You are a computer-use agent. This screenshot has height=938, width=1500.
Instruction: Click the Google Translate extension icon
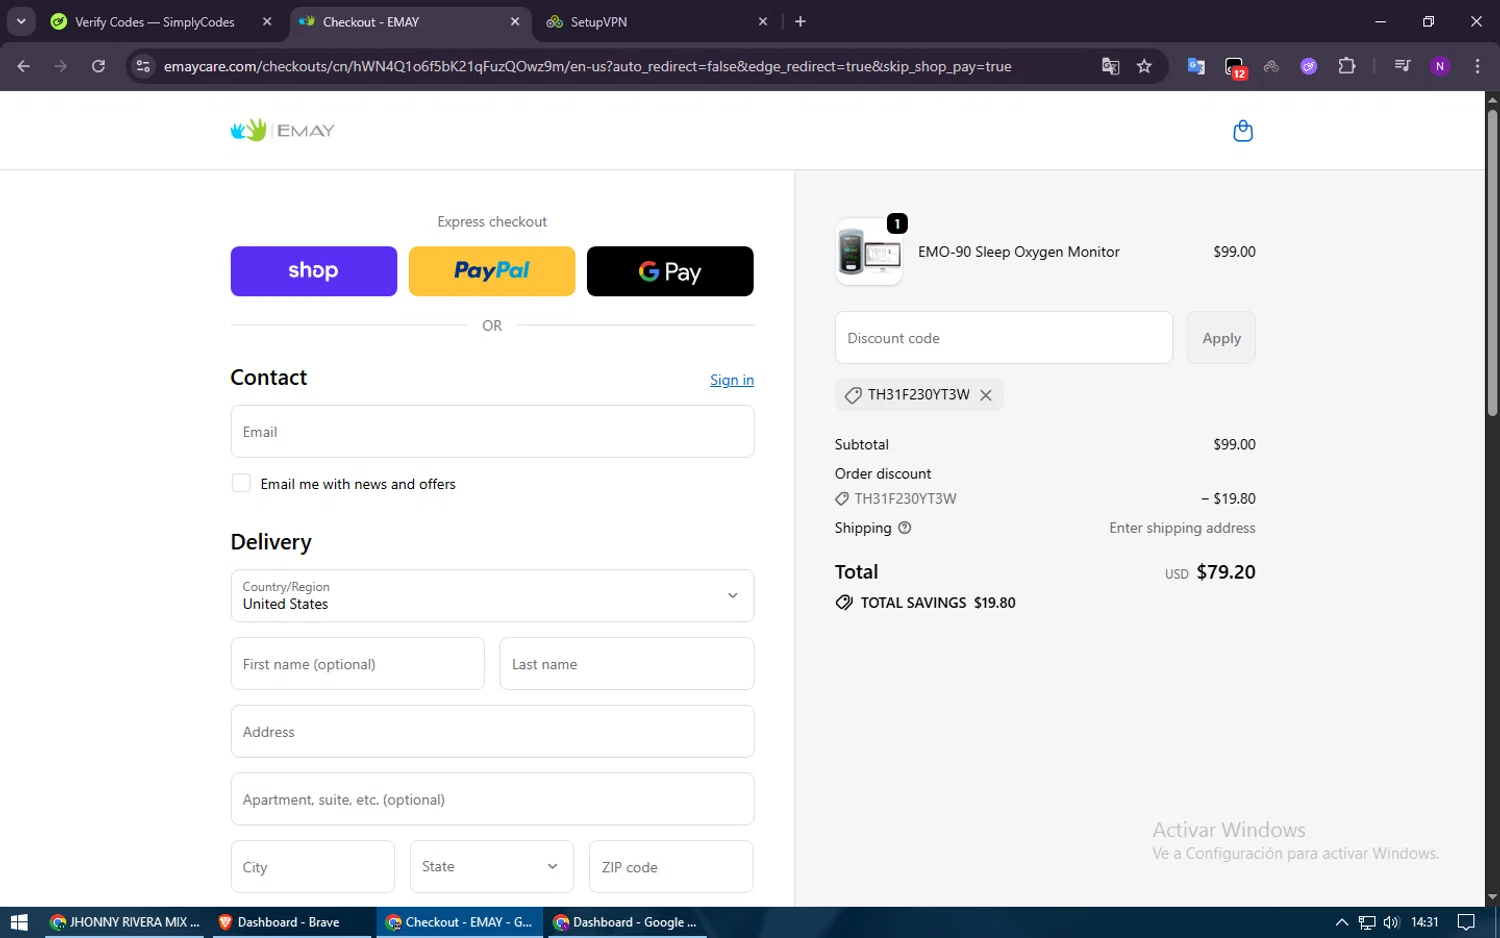click(1196, 66)
